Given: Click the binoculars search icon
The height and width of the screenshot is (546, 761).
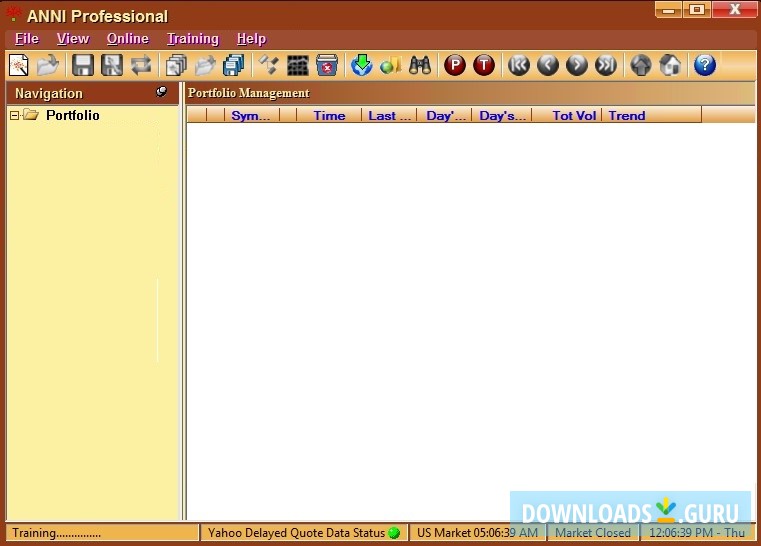Looking at the screenshot, I should tap(420, 66).
